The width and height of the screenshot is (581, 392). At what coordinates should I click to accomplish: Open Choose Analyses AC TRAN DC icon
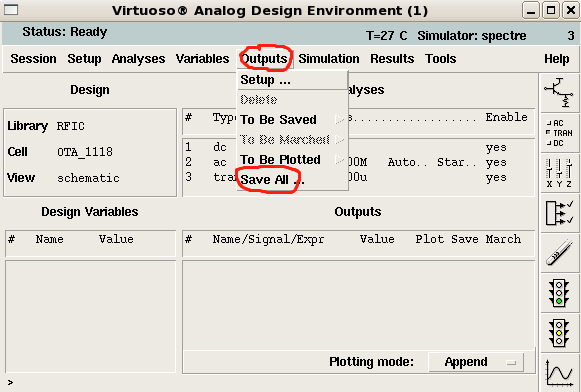click(x=560, y=133)
